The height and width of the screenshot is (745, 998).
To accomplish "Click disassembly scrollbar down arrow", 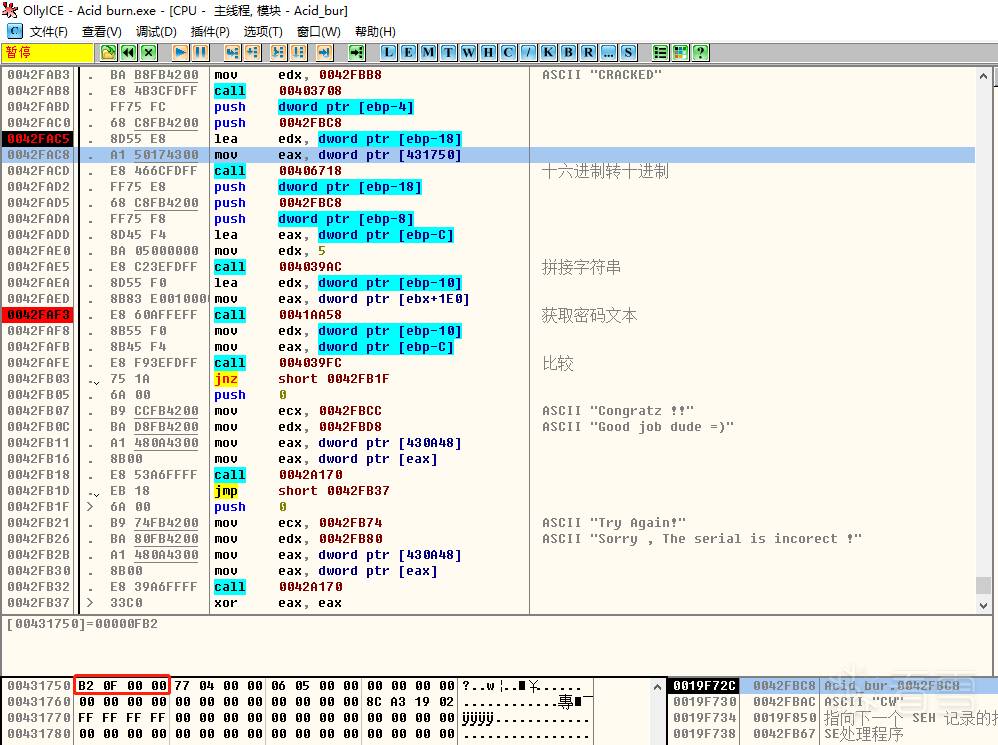I will pos(983,606).
